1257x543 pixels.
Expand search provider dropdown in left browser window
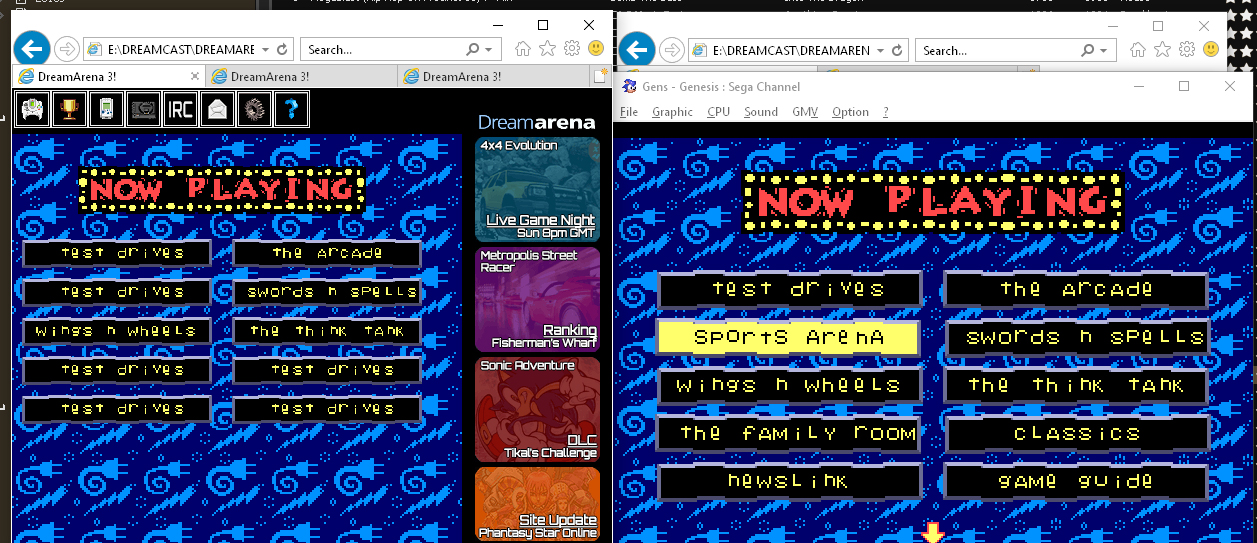[x=489, y=49]
